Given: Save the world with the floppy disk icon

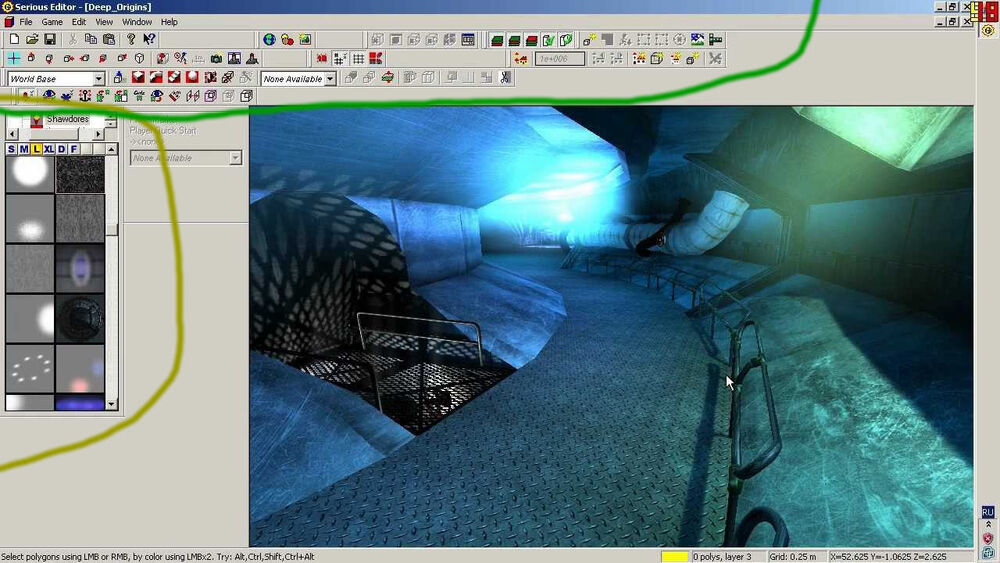Looking at the screenshot, I should 50,40.
